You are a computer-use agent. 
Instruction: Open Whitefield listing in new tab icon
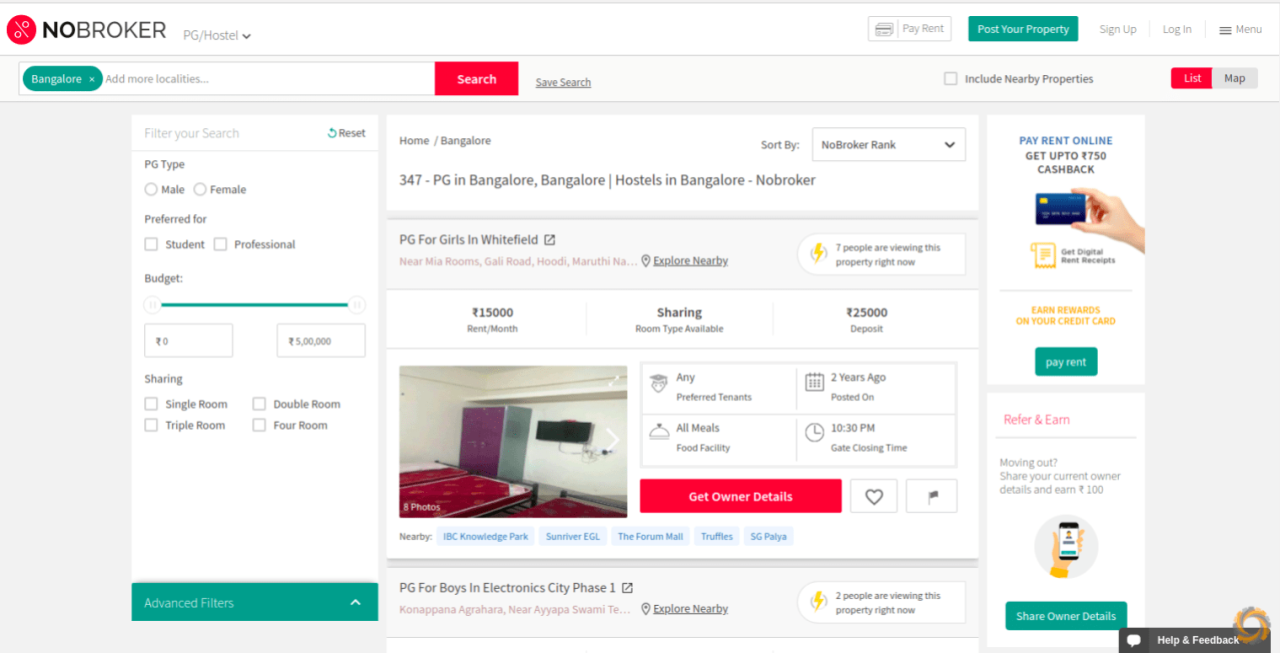[x=549, y=240]
